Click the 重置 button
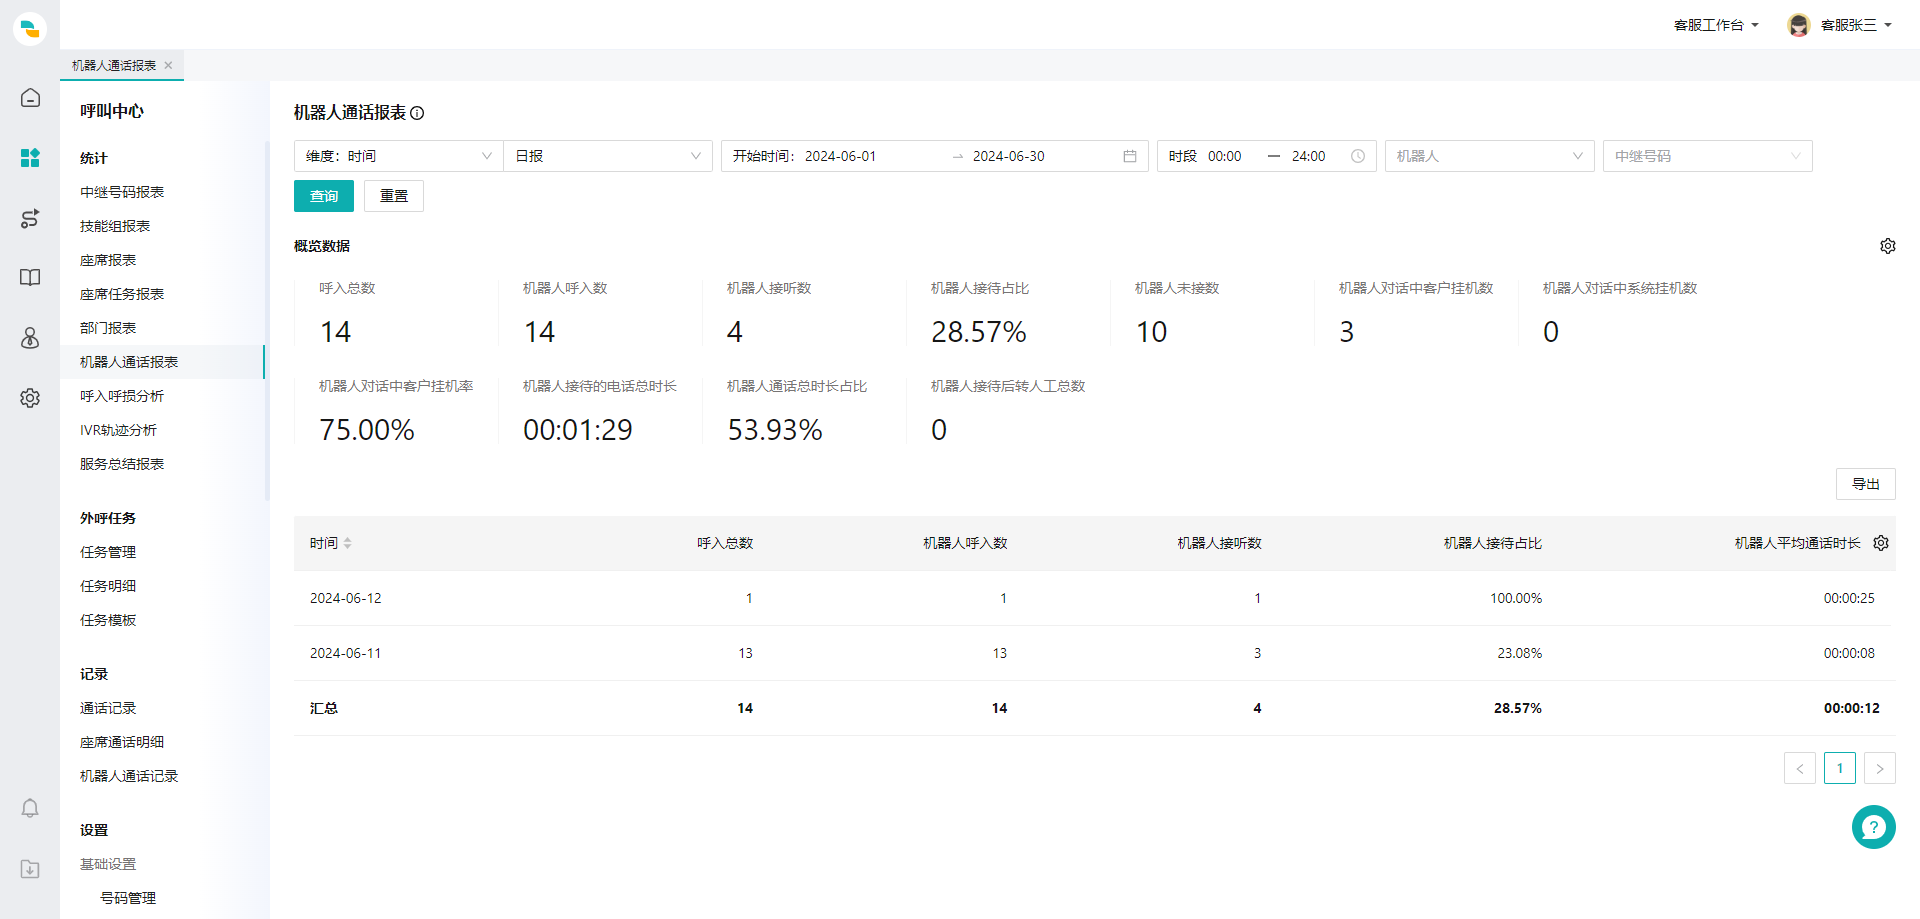This screenshot has height=919, width=1920. pos(394,196)
